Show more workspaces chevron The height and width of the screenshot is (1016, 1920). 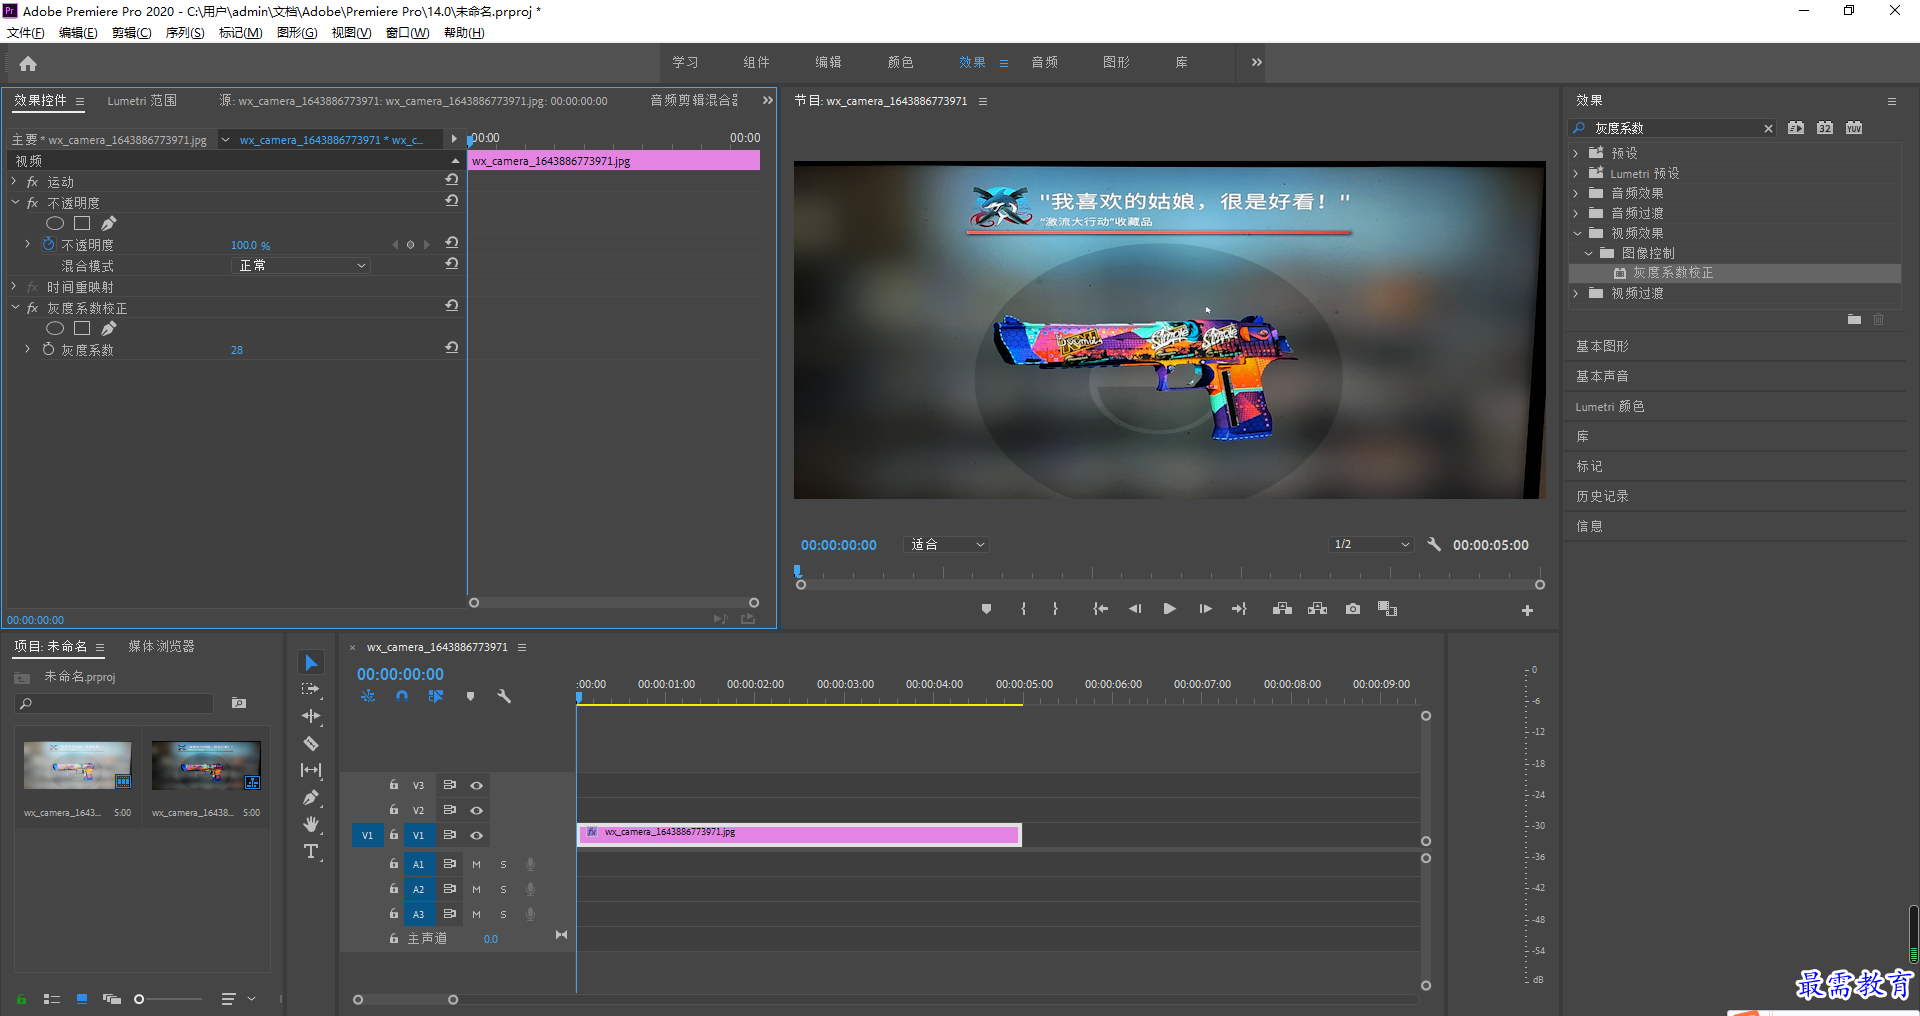1256,62
